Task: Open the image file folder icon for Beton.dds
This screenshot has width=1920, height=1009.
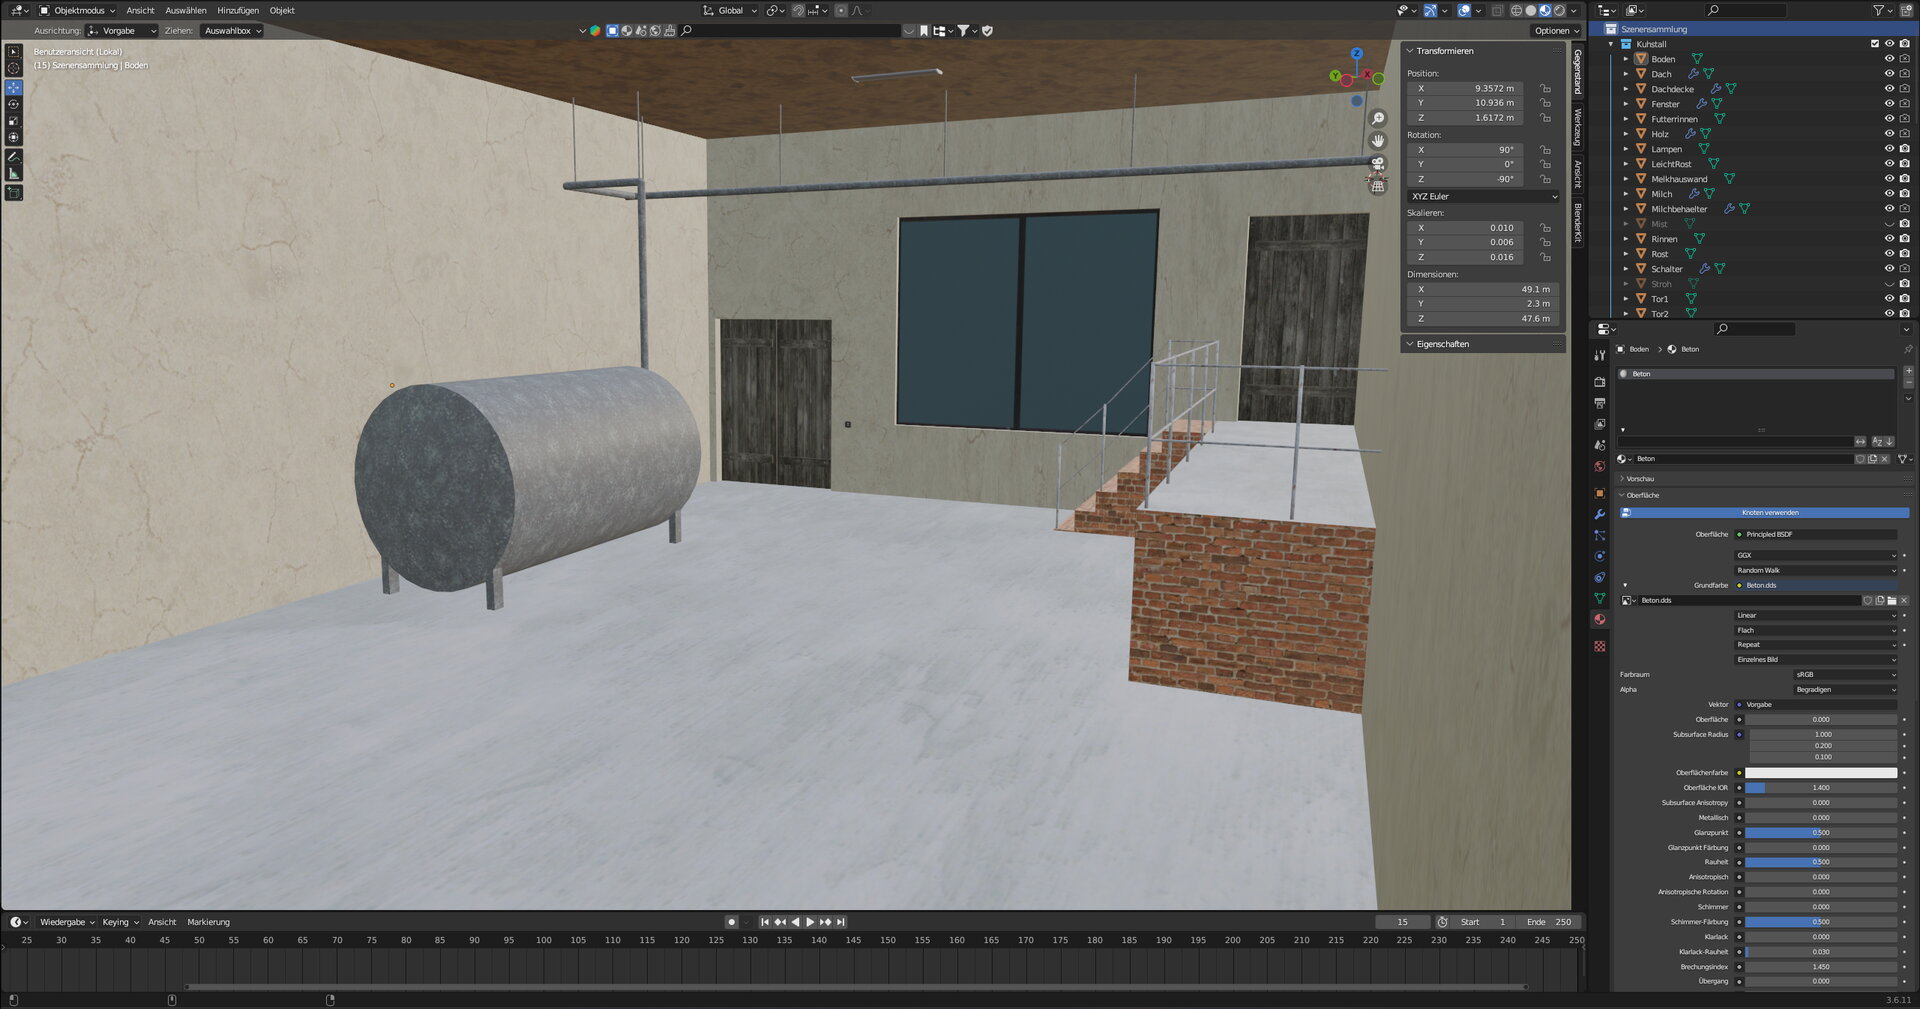Action: pyautogui.click(x=1891, y=600)
